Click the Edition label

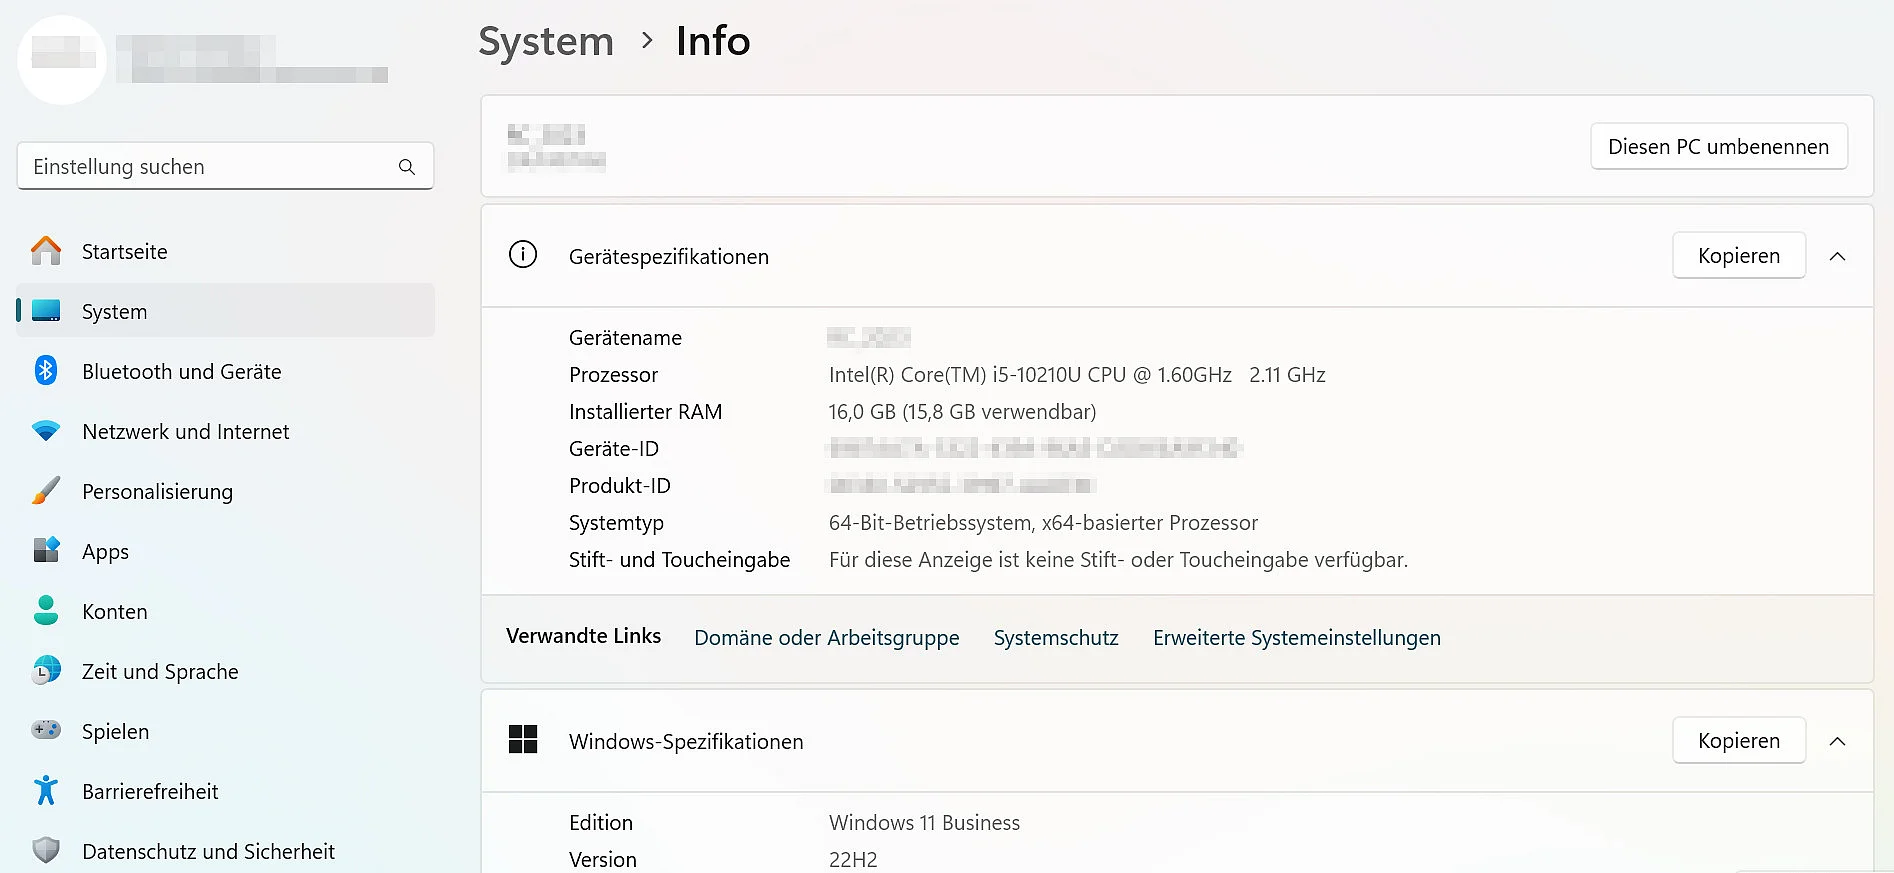601,823
